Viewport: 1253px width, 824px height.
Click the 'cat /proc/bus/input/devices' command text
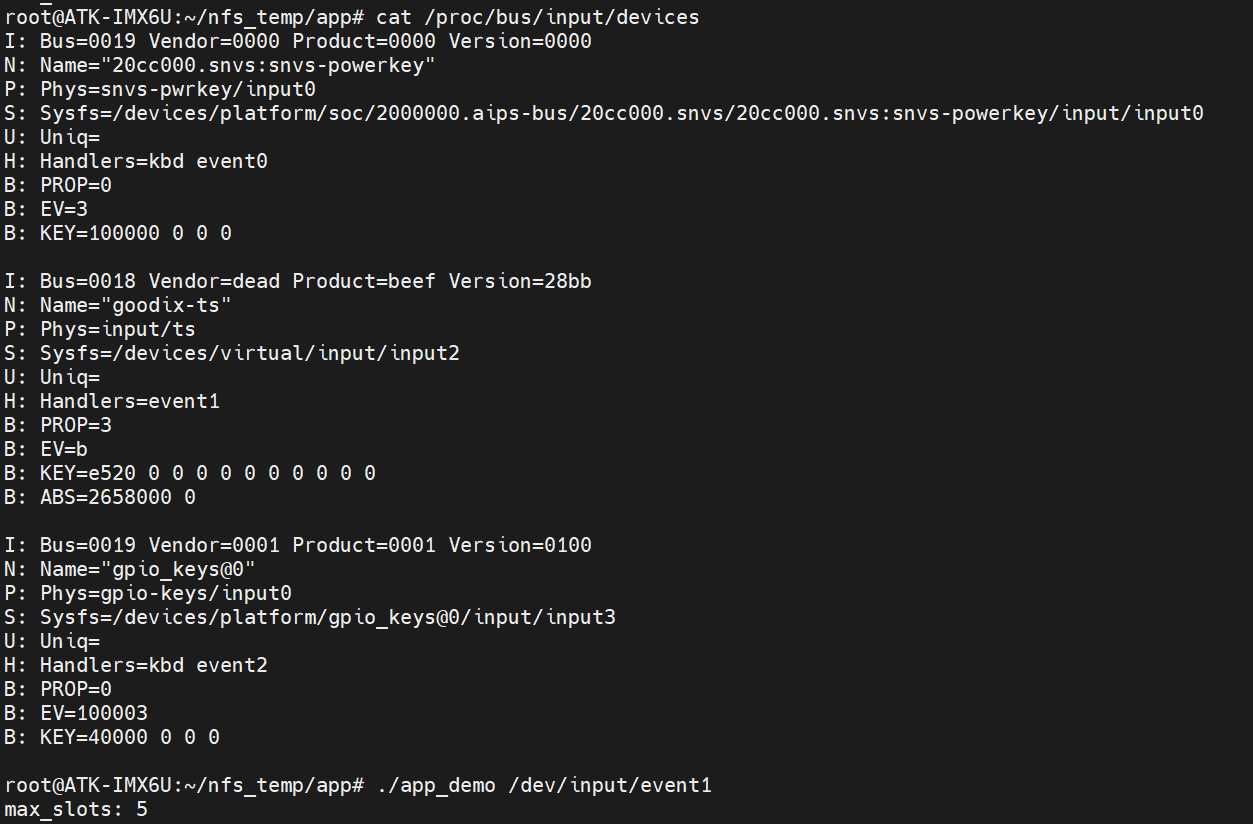pyautogui.click(x=537, y=17)
